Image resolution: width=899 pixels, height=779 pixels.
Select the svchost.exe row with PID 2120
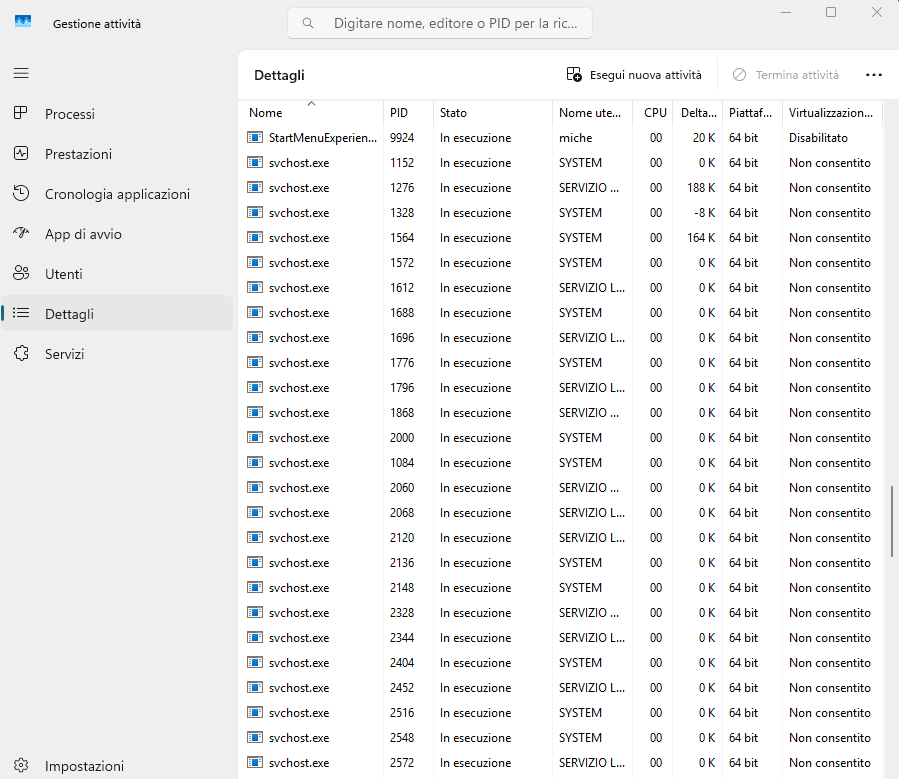(x=562, y=538)
